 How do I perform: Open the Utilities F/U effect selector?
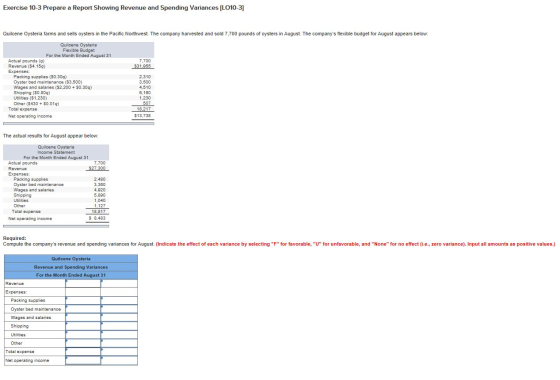pyautogui.click(x=119, y=335)
